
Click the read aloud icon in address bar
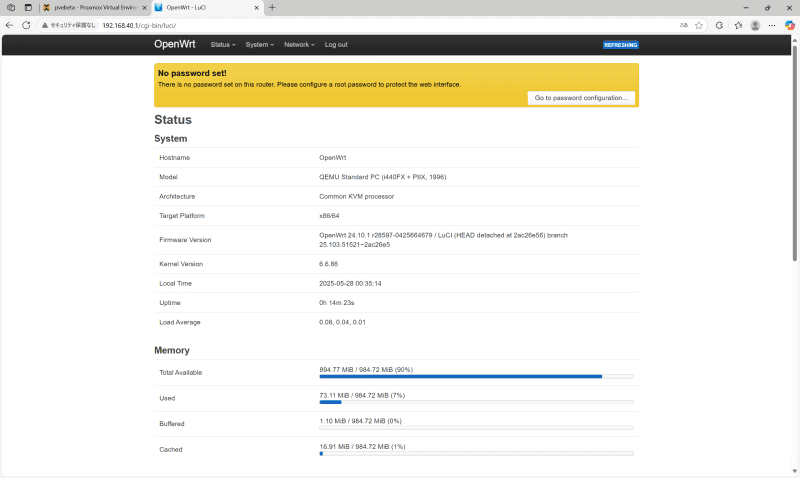(x=683, y=25)
